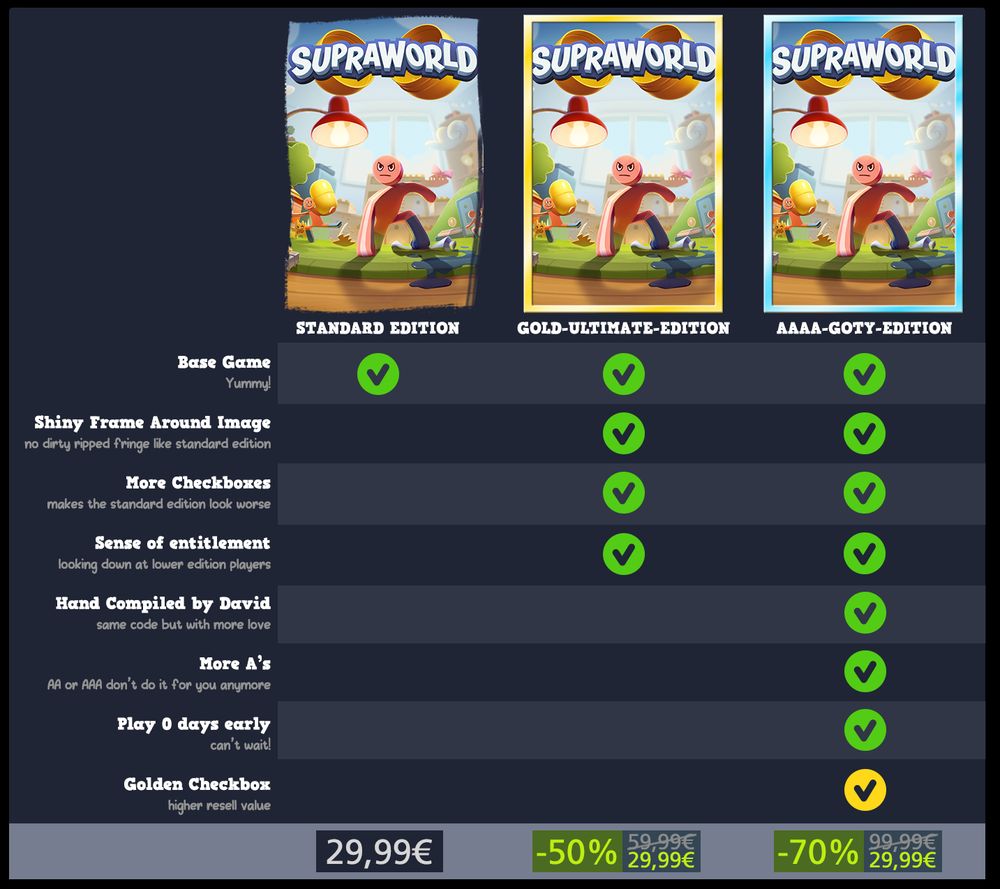
Task: Click the More Checkboxes feature label
Action: point(198,483)
